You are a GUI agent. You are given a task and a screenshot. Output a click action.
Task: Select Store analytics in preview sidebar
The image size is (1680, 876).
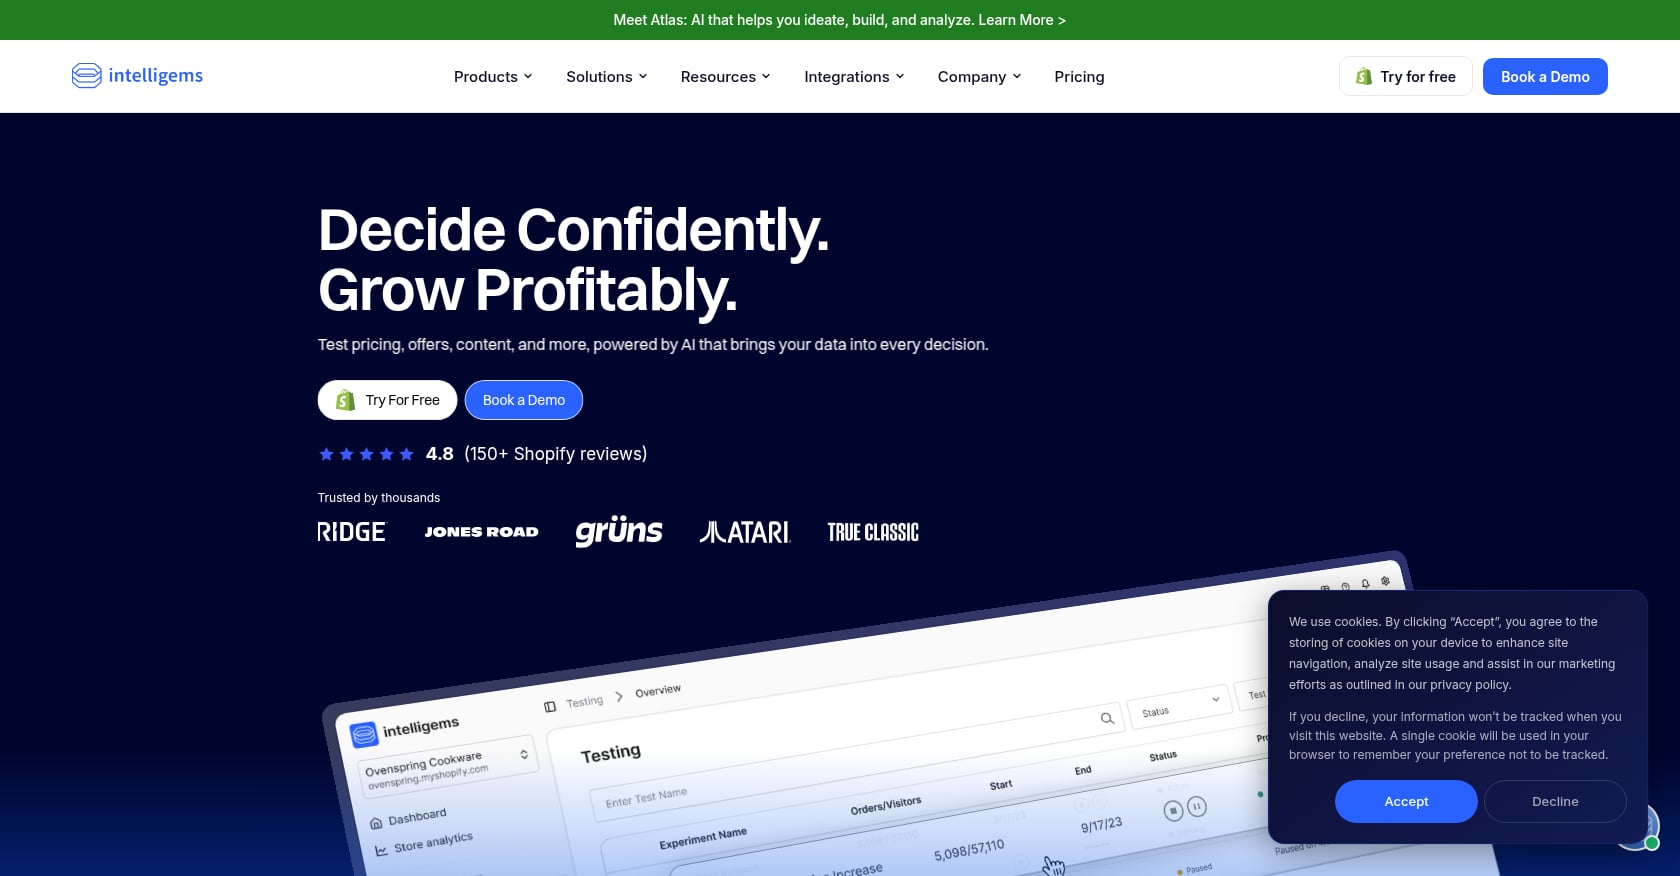pos(433,843)
